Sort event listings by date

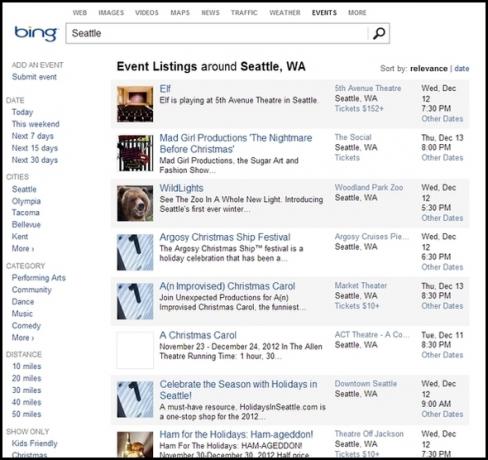click(462, 68)
